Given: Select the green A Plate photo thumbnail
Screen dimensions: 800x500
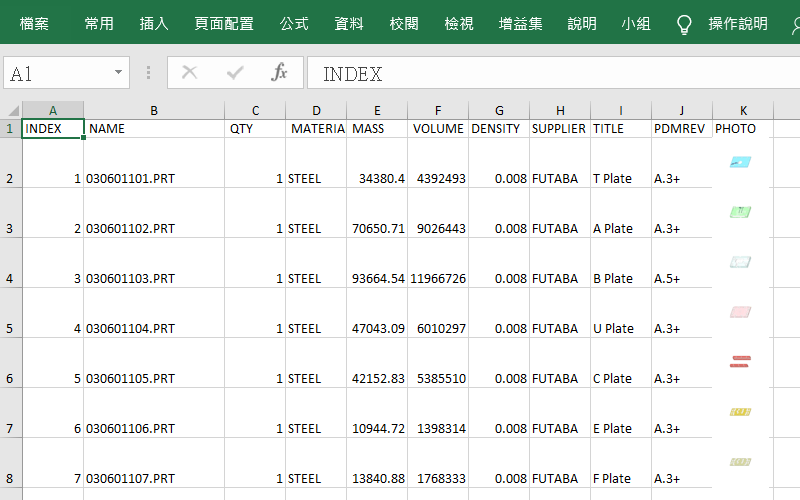Looking at the screenshot, I should pyautogui.click(x=741, y=212).
